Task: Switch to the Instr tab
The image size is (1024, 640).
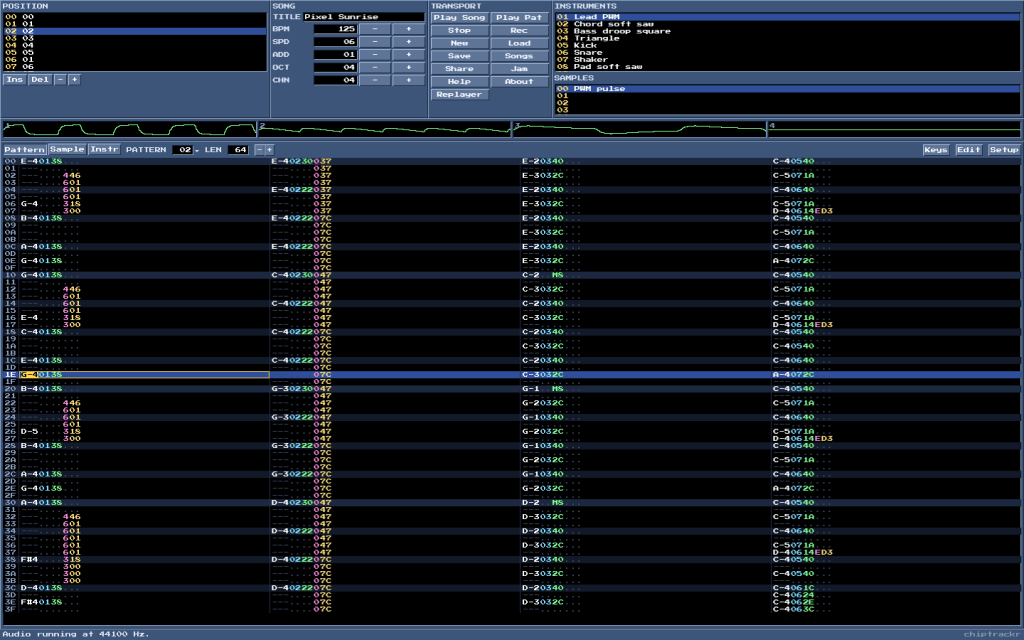Action: (104, 150)
